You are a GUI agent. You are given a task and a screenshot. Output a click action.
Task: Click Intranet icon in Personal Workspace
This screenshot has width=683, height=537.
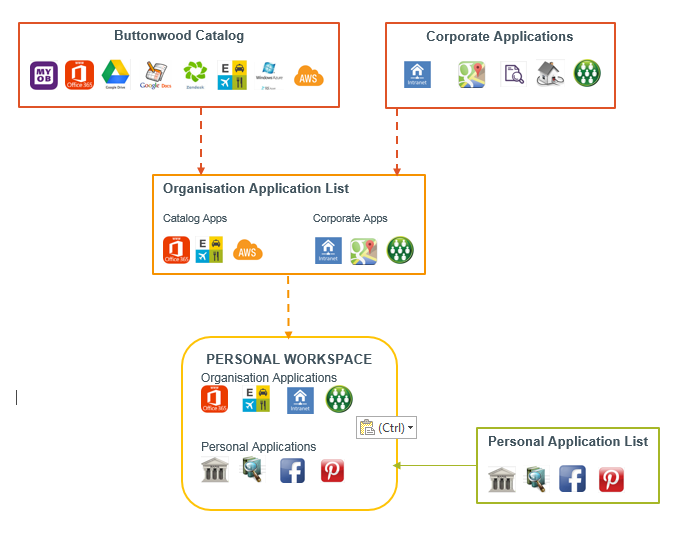click(300, 400)
